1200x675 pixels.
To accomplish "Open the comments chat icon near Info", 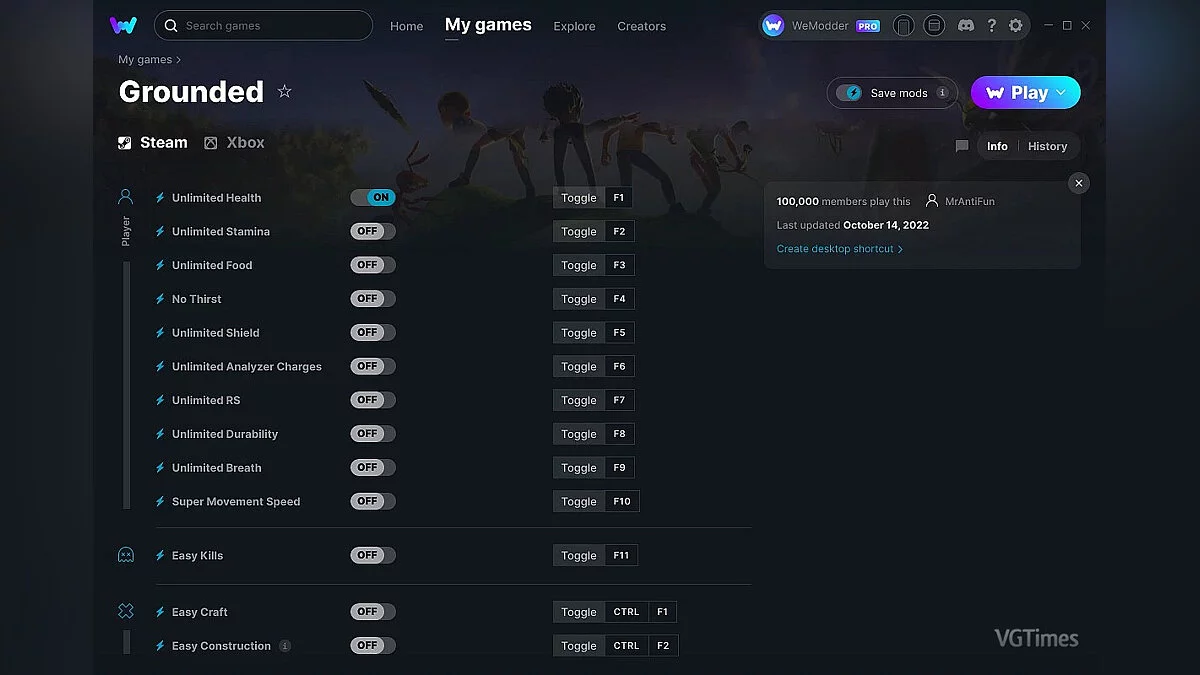I will tap(962, 146).
